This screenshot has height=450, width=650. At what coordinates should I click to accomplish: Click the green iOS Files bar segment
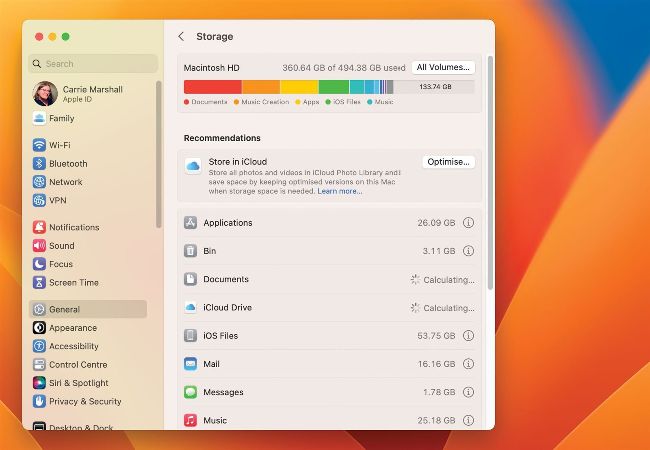pyautogui.click(x=334, y=87)
